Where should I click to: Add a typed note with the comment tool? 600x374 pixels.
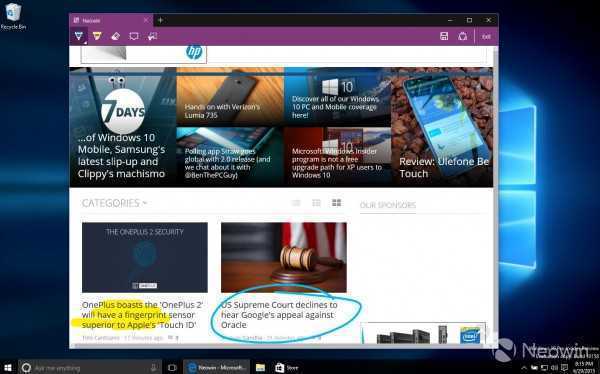coord(134,36)
